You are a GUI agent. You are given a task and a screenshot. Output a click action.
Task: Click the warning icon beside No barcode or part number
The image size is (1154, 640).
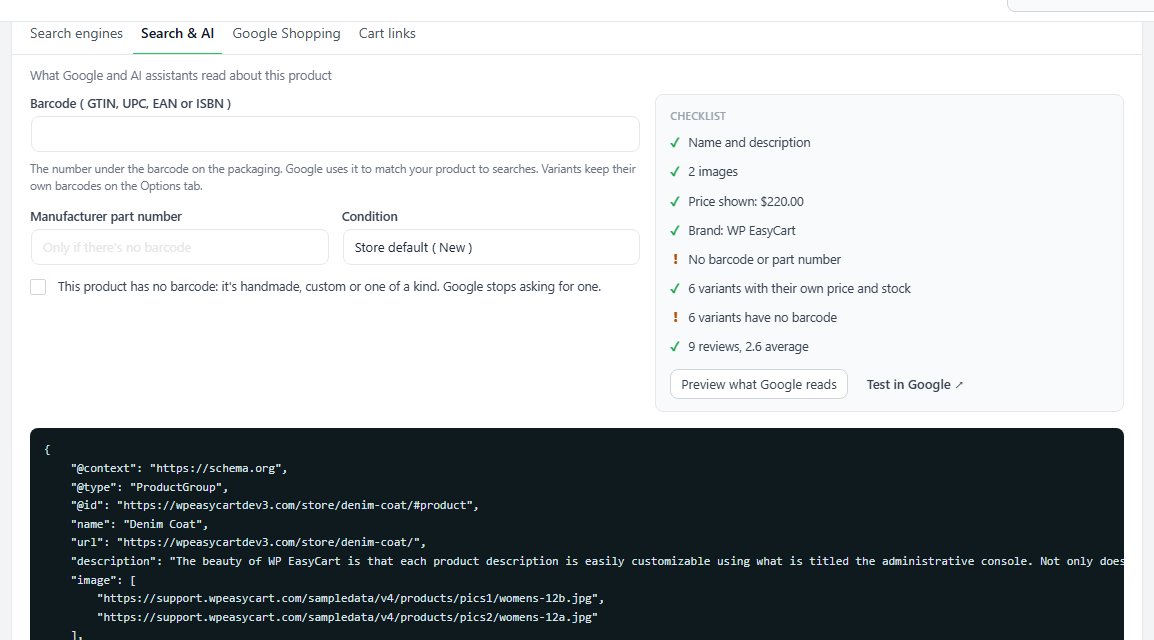[x=675, y=260]
